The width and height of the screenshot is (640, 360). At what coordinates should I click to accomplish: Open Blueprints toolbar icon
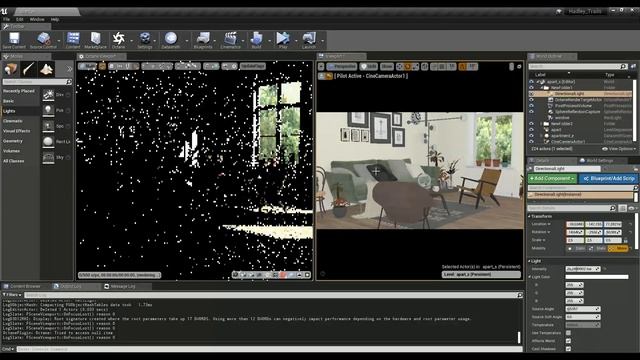tap(203, 39)
